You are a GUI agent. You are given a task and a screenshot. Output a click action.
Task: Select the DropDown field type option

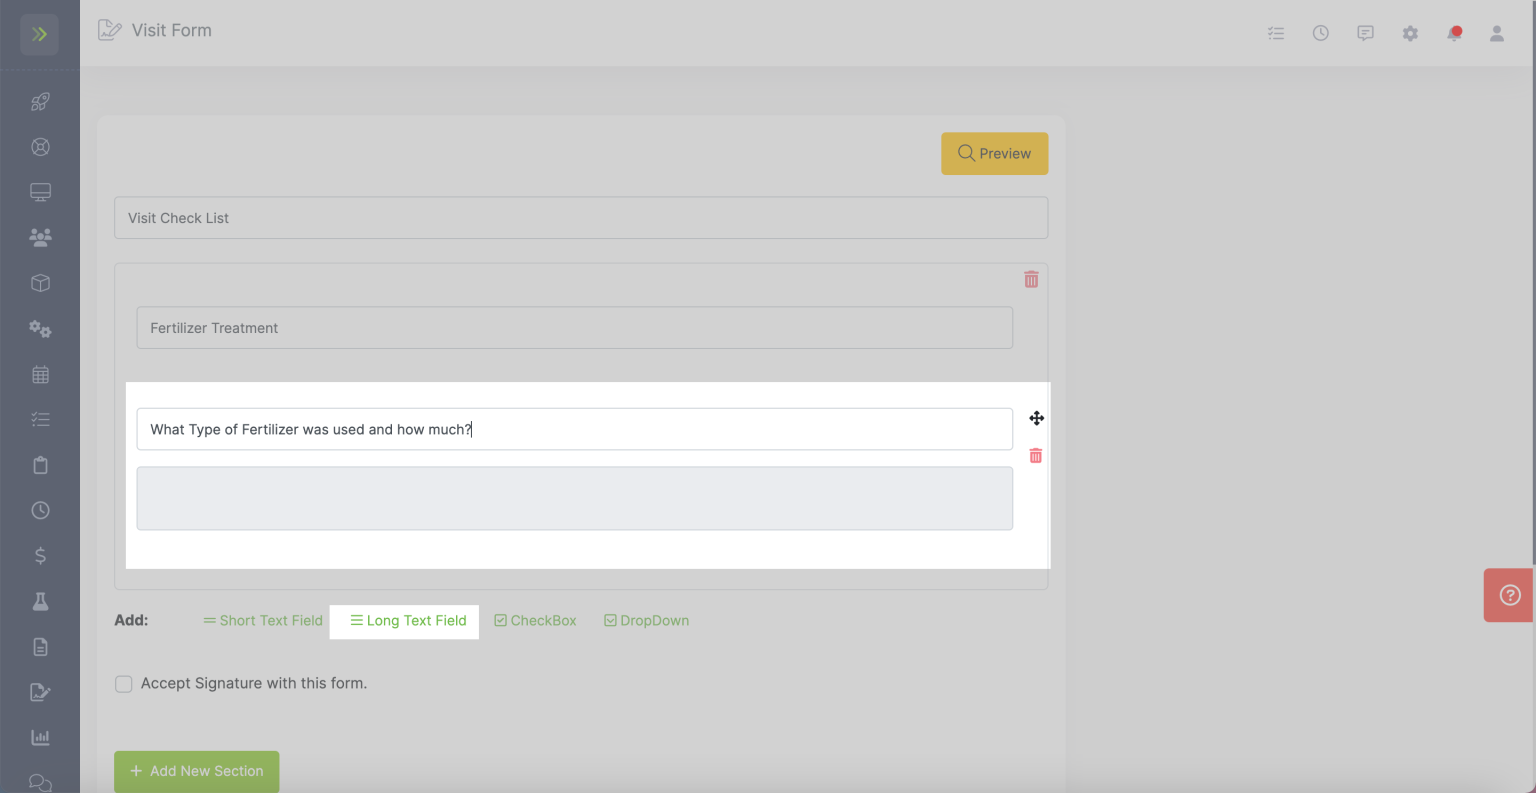pos(646,620)
